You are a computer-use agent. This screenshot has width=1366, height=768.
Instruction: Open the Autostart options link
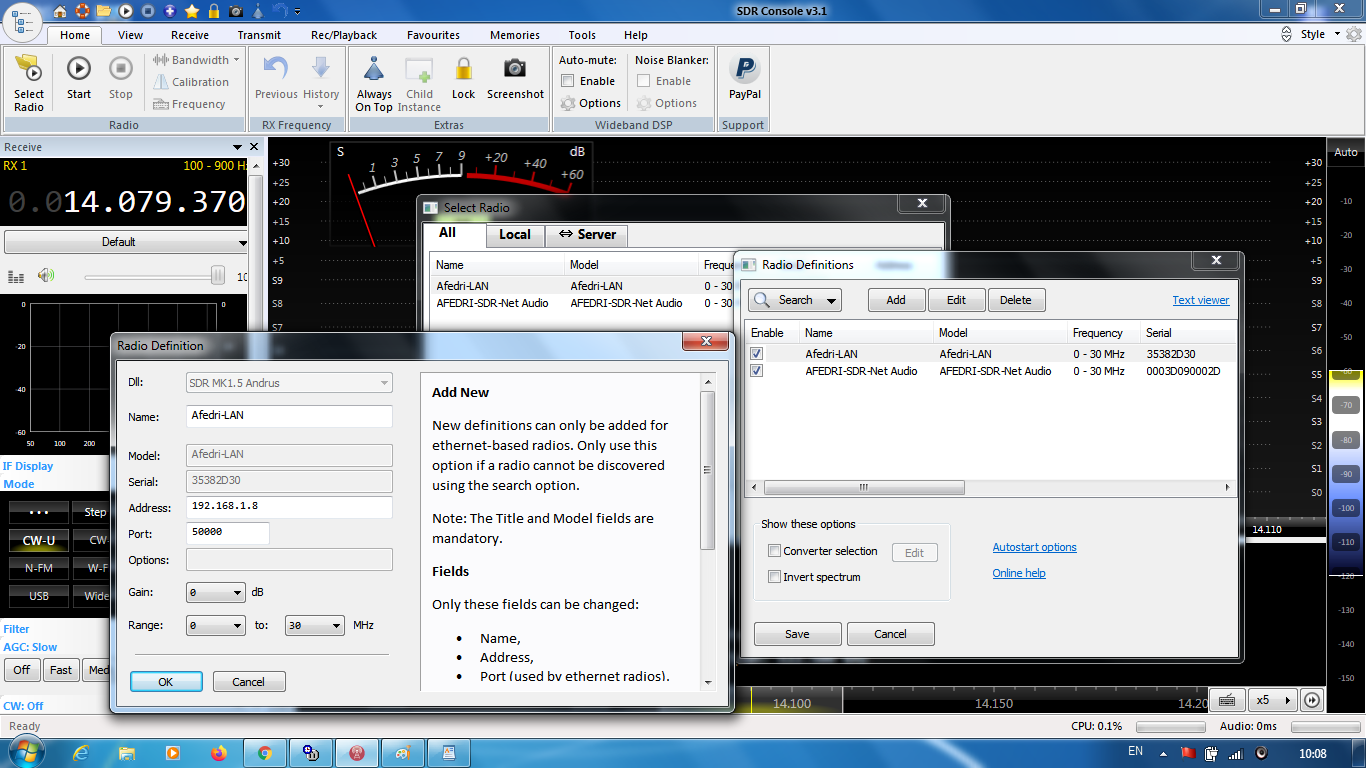pyautogui.click(x=1034, y=547)
